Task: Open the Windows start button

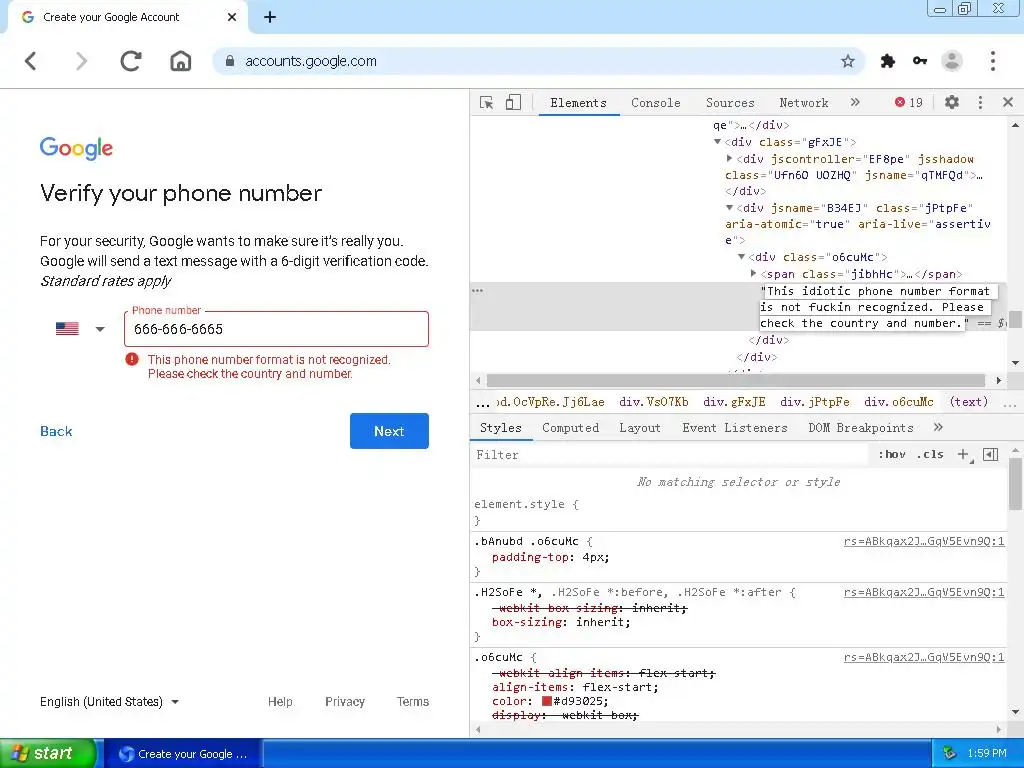Action: (48, 753)
